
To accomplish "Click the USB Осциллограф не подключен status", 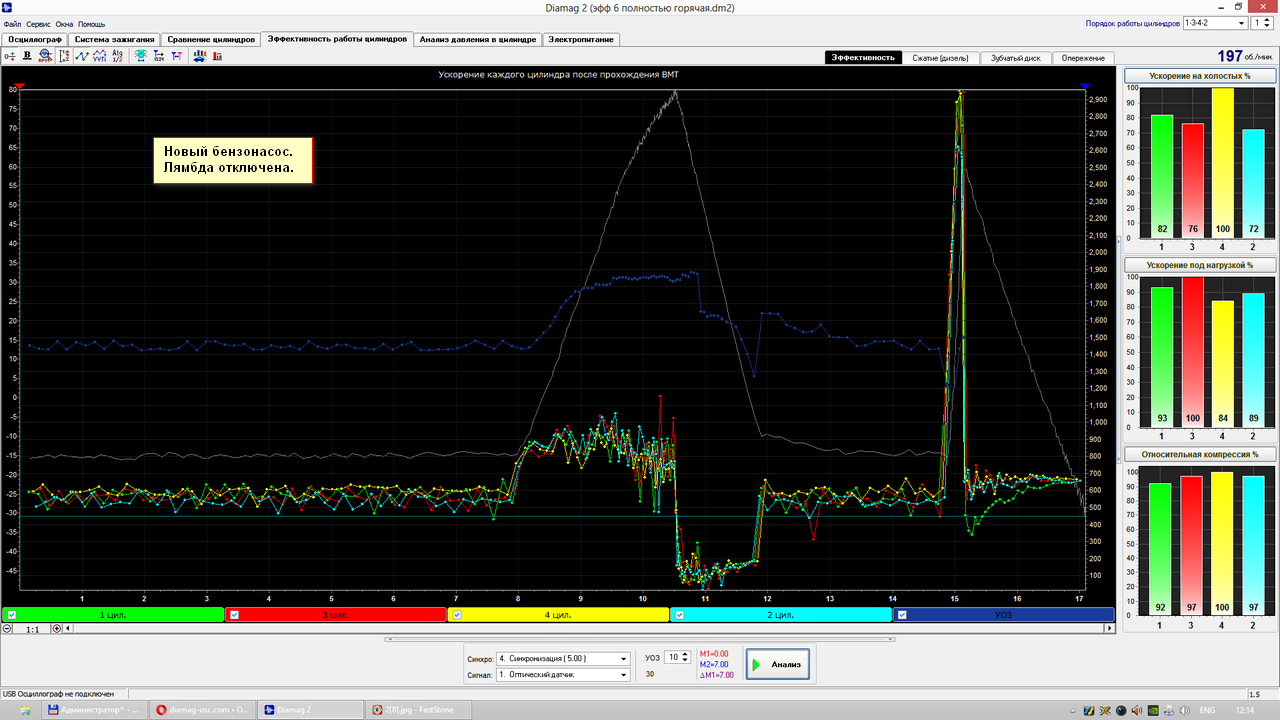I will click(x=58, y=694).
